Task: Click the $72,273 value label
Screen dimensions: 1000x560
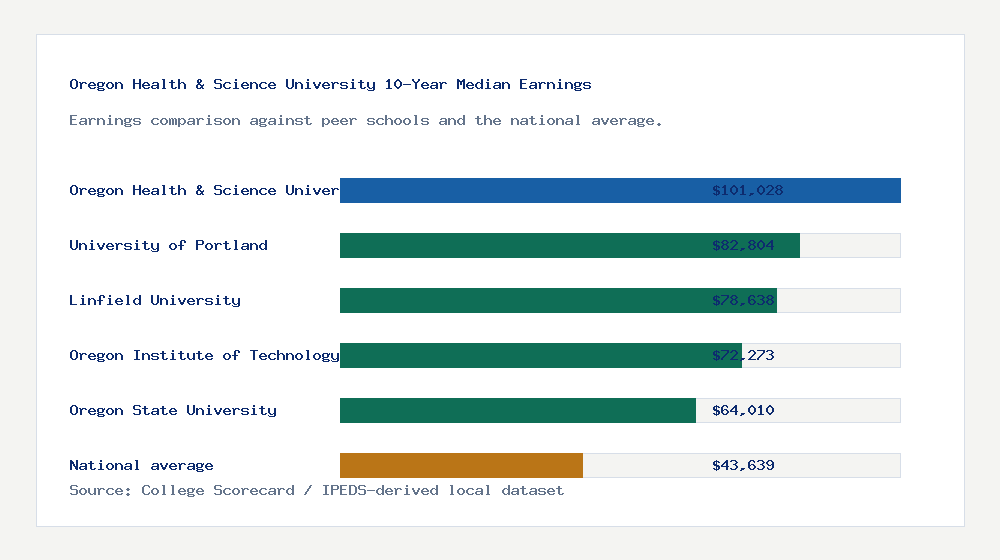Action: (743, 355)
